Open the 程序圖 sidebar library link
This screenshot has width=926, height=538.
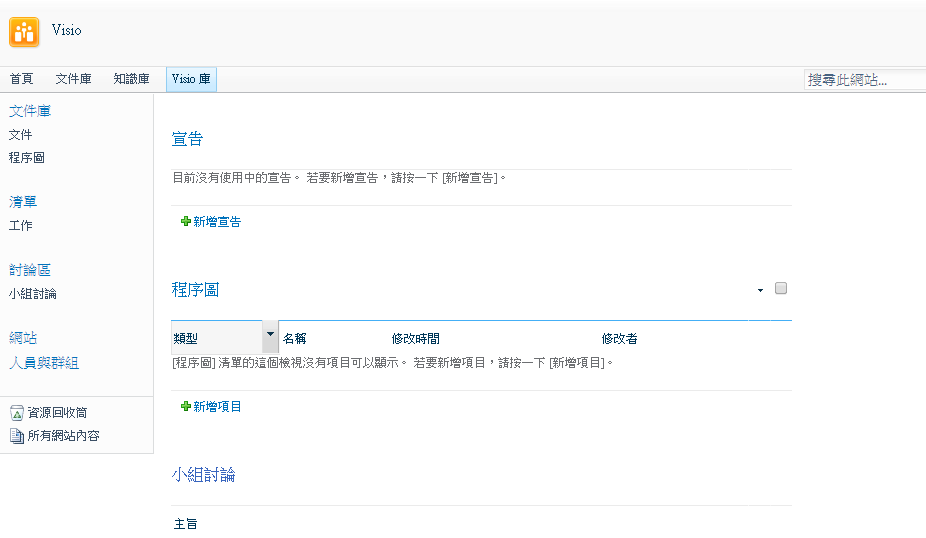(x=26, y=158)
